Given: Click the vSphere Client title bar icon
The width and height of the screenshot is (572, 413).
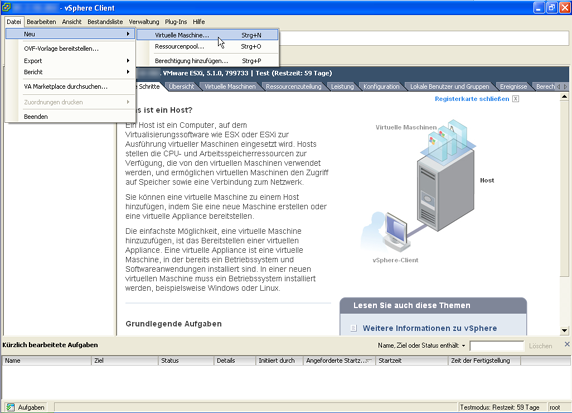Looking at the screenshot, I should [x=6, y=7].
